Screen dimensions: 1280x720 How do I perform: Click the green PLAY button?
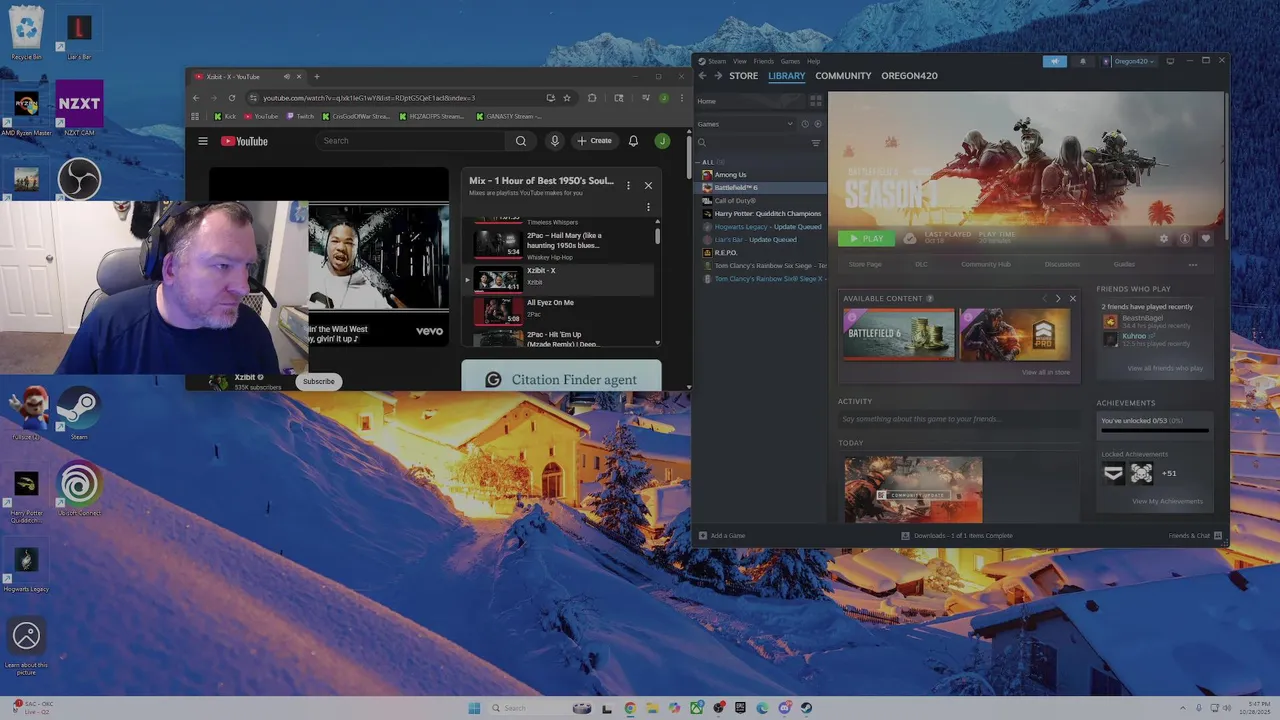866,239
